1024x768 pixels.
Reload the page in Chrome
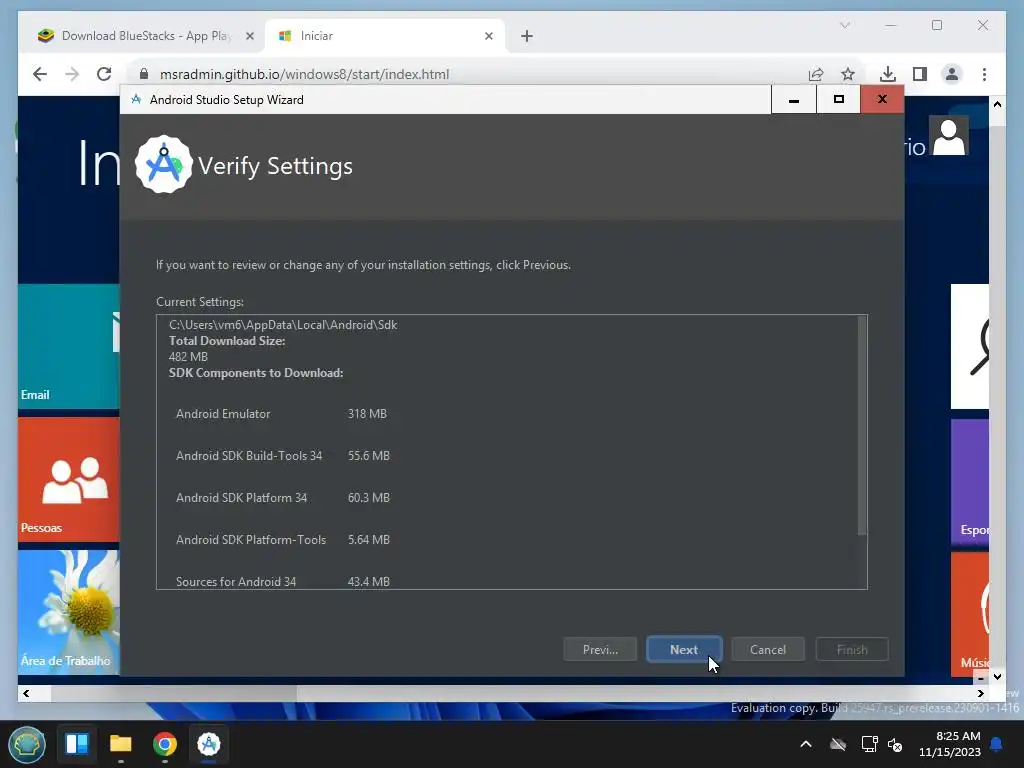pyautogui.click(x=104, y=74)
